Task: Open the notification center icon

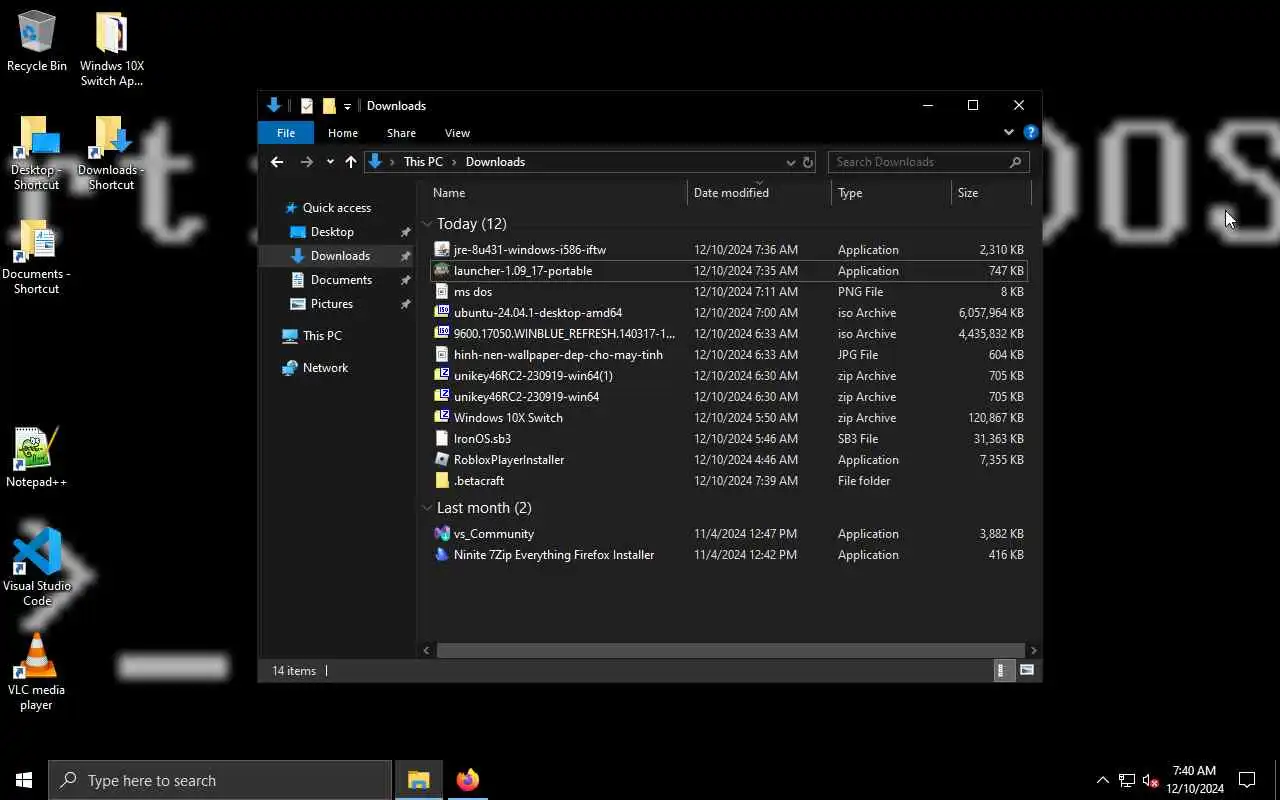Action: [1247, 780]
